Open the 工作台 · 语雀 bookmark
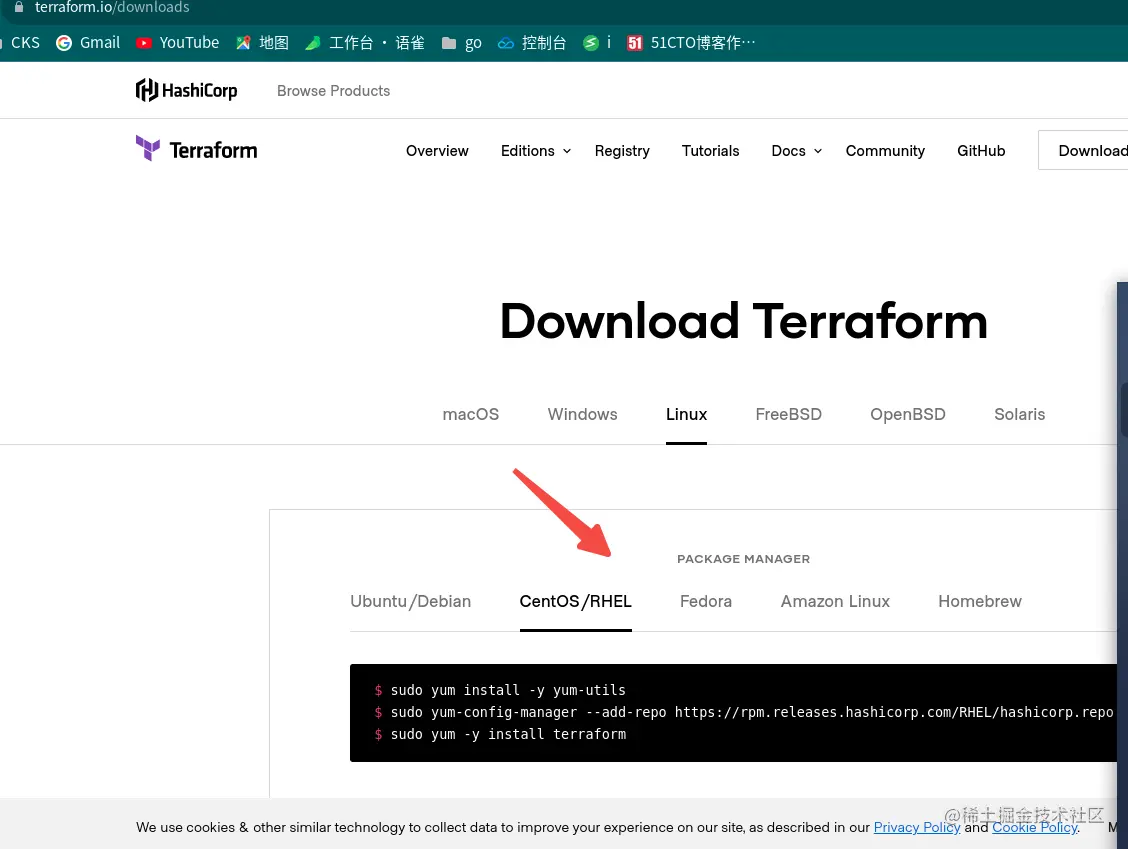The image size is (1128, 849). 365,42
